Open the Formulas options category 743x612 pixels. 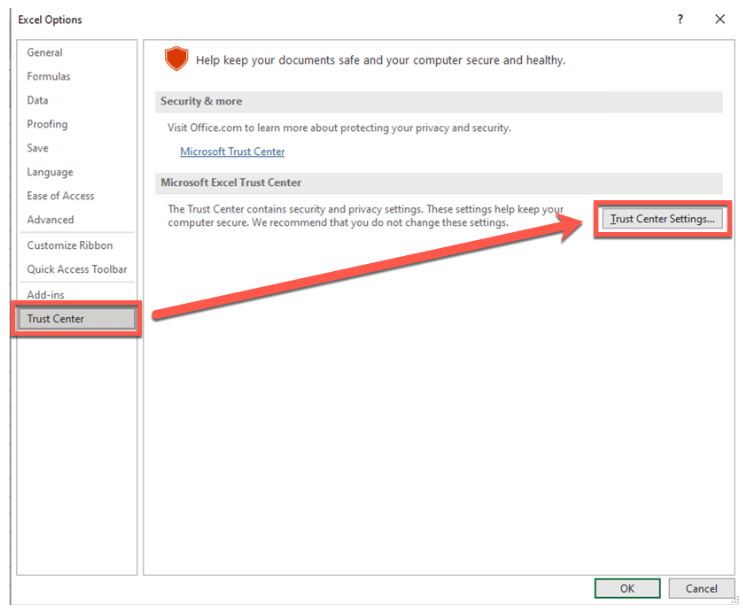tap(48, 76)
